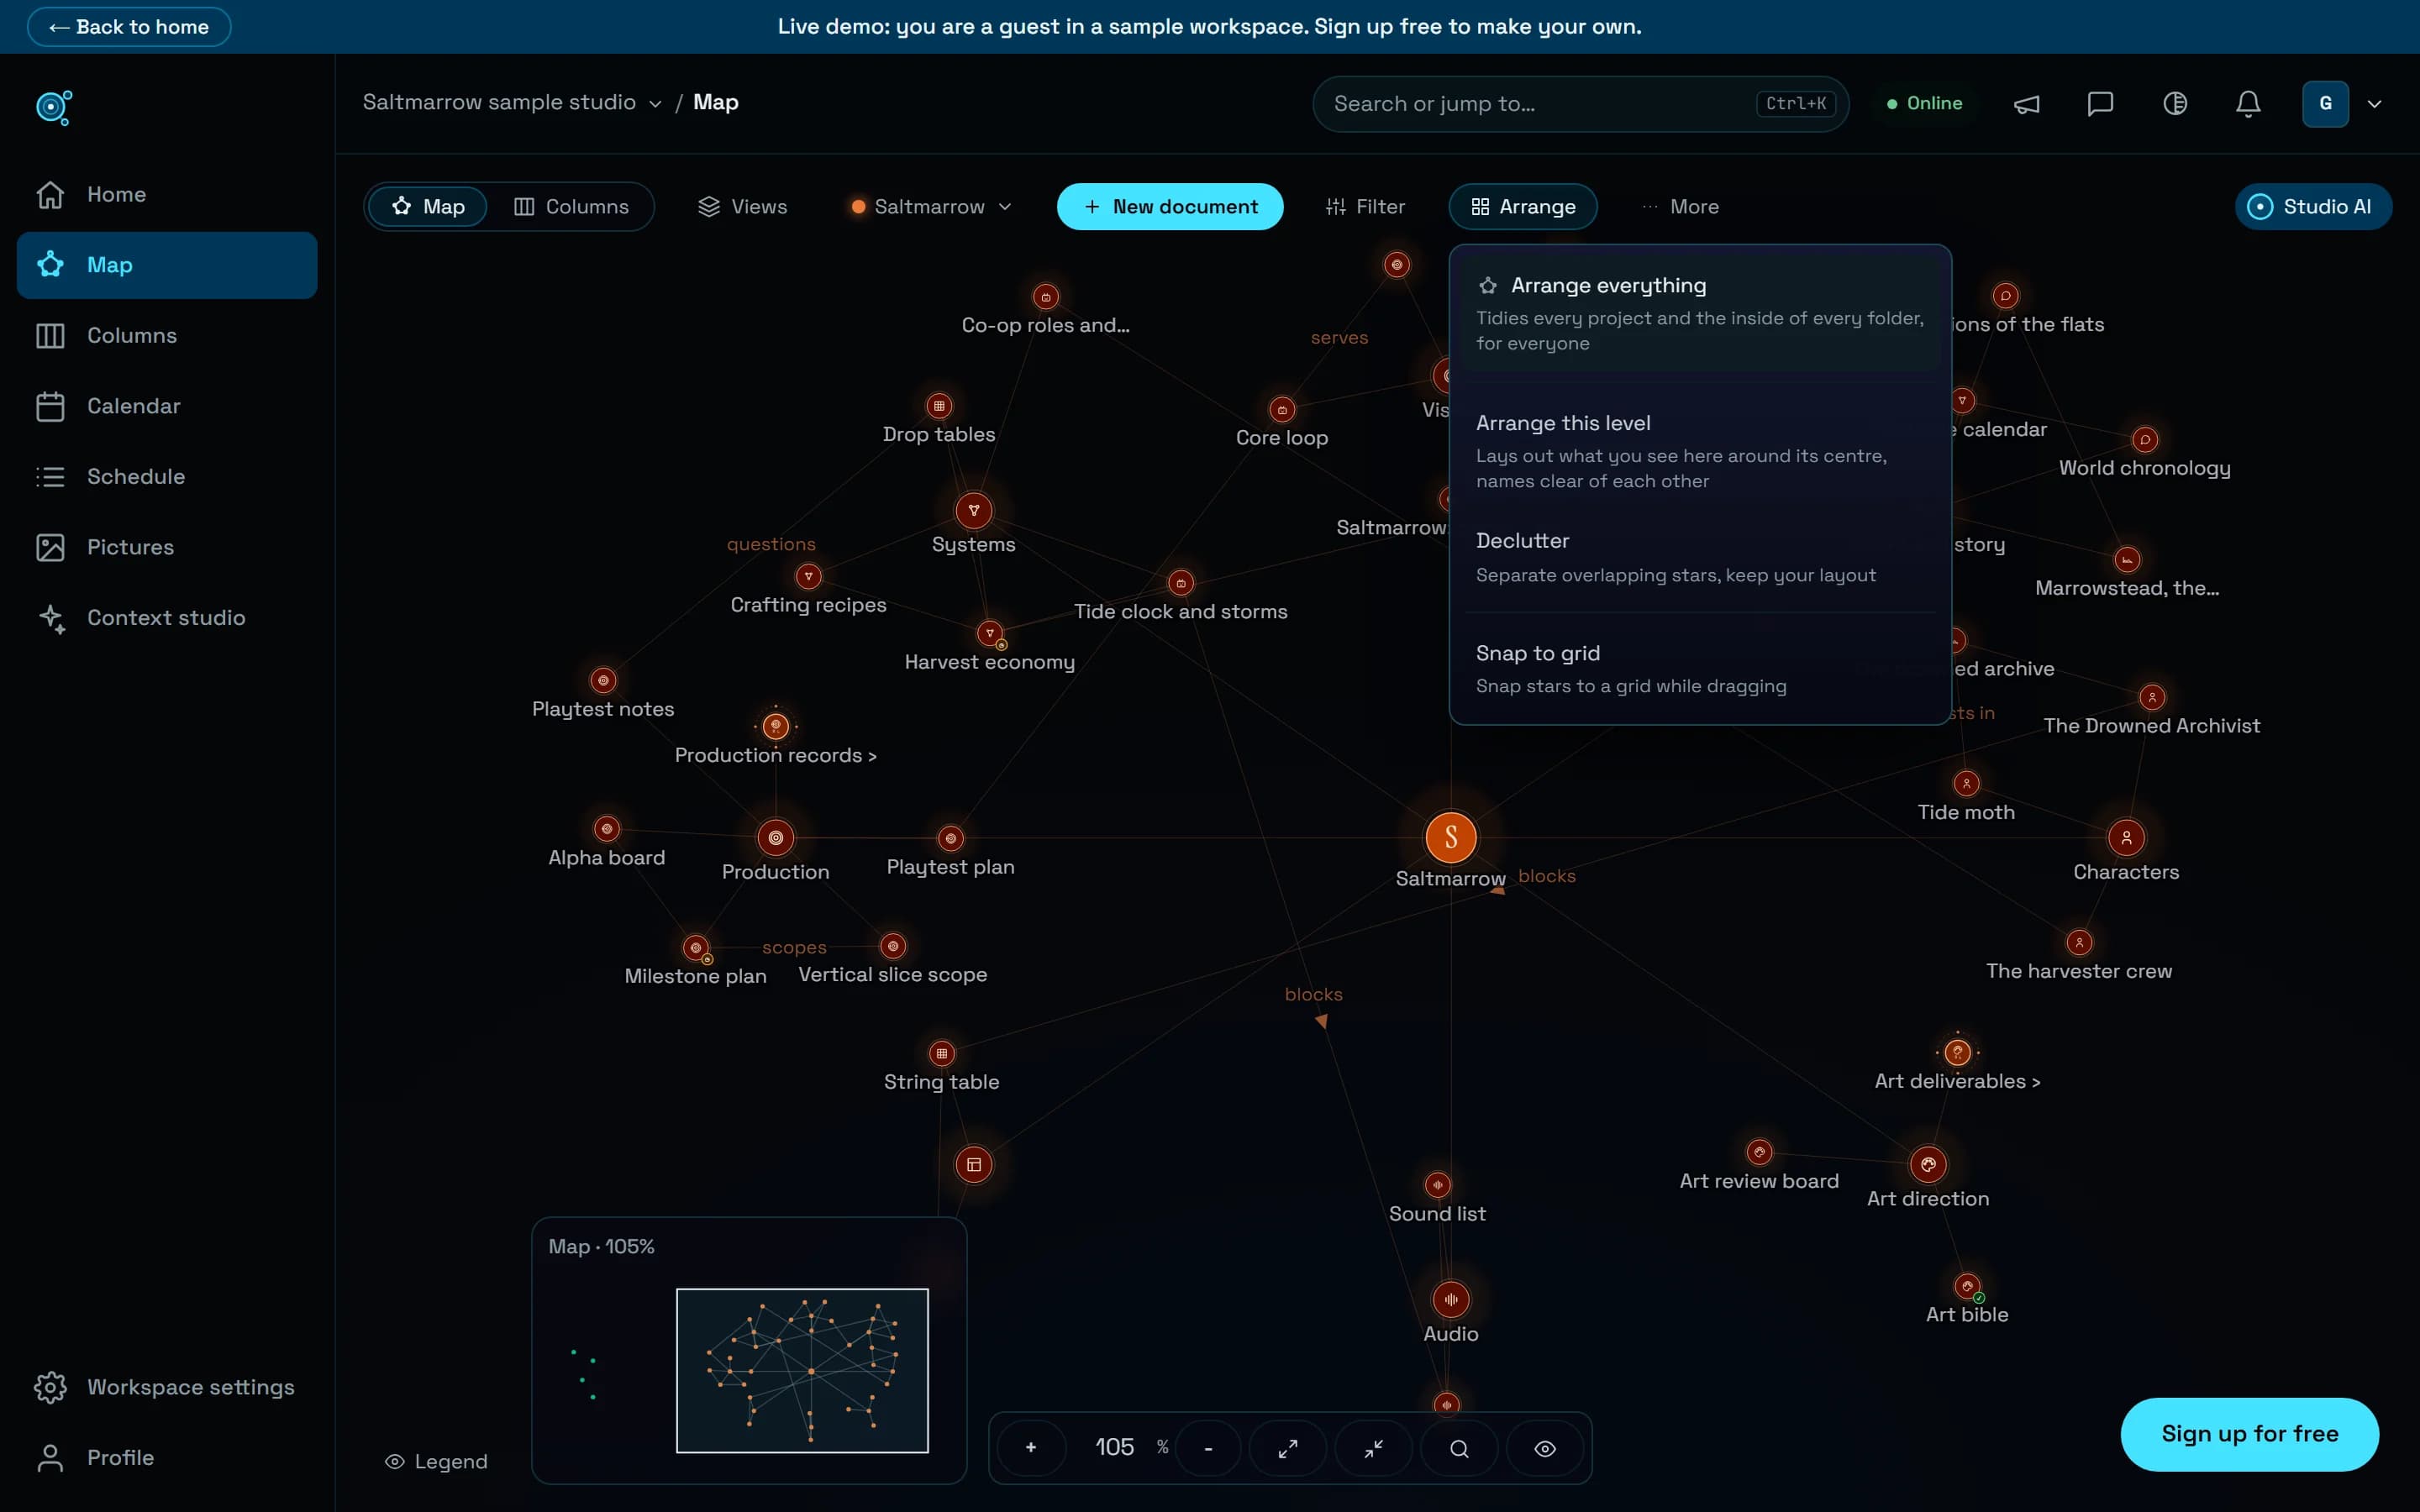The width and height of the screenshot is (2420, 1512).
Task: Switch to Map view toggle
Action: point(428,207)
